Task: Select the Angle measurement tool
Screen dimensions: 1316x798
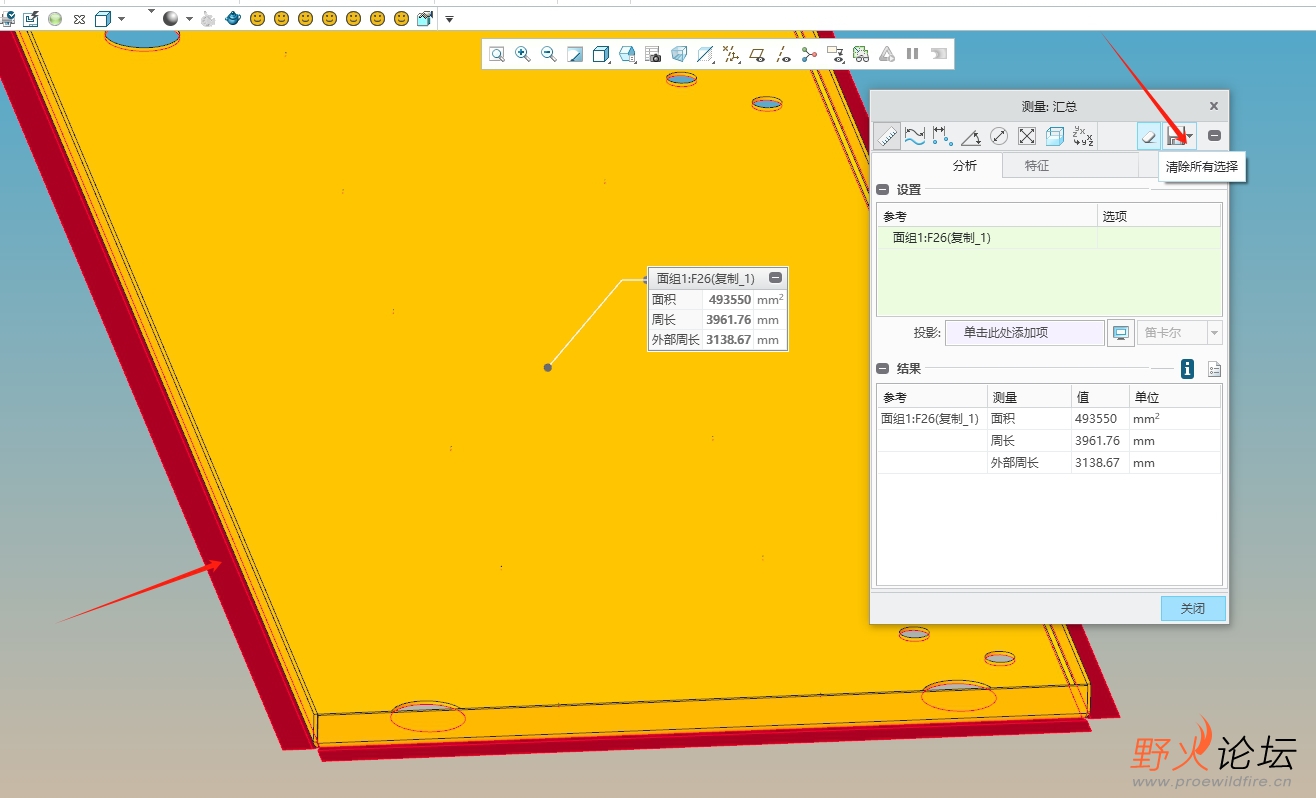Action: pyautogui.click(x=970, y=136)
